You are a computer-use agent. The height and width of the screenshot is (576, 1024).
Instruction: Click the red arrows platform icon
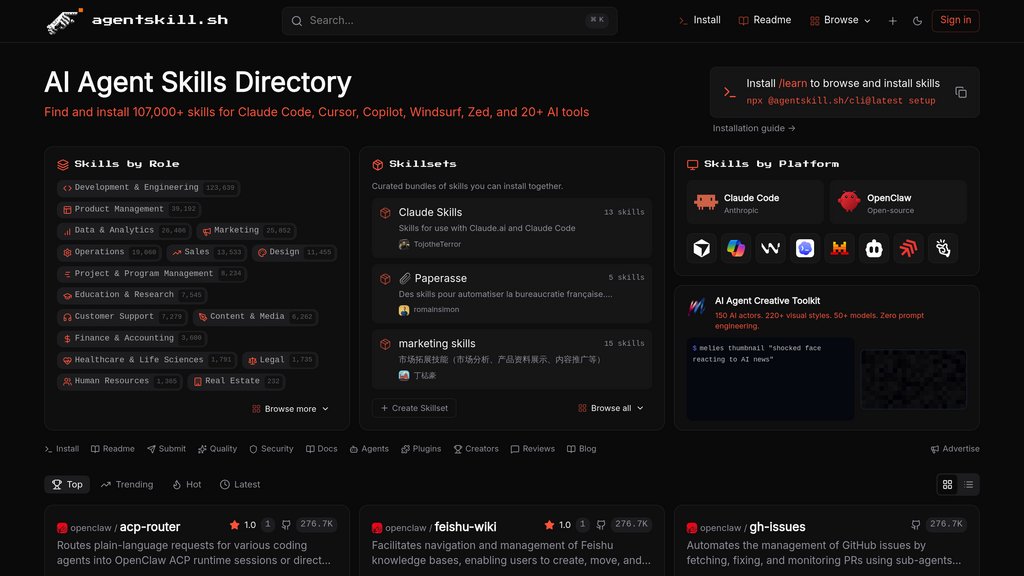pyautogui.click(x=908, y=248)
